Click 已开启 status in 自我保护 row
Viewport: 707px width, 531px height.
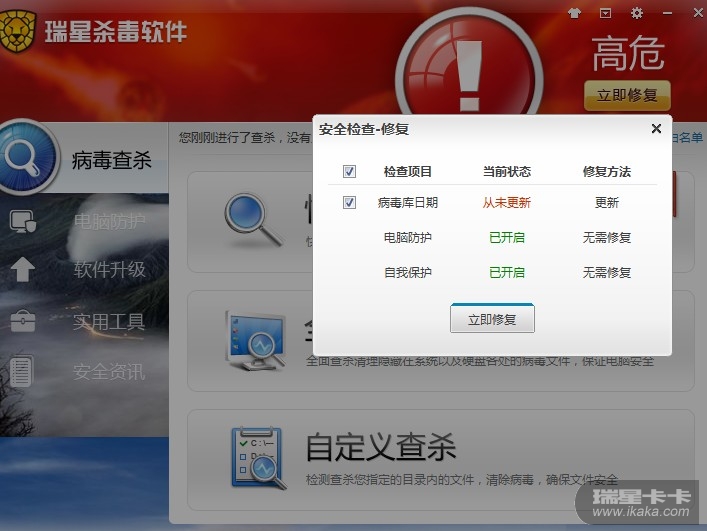[507, 273]
